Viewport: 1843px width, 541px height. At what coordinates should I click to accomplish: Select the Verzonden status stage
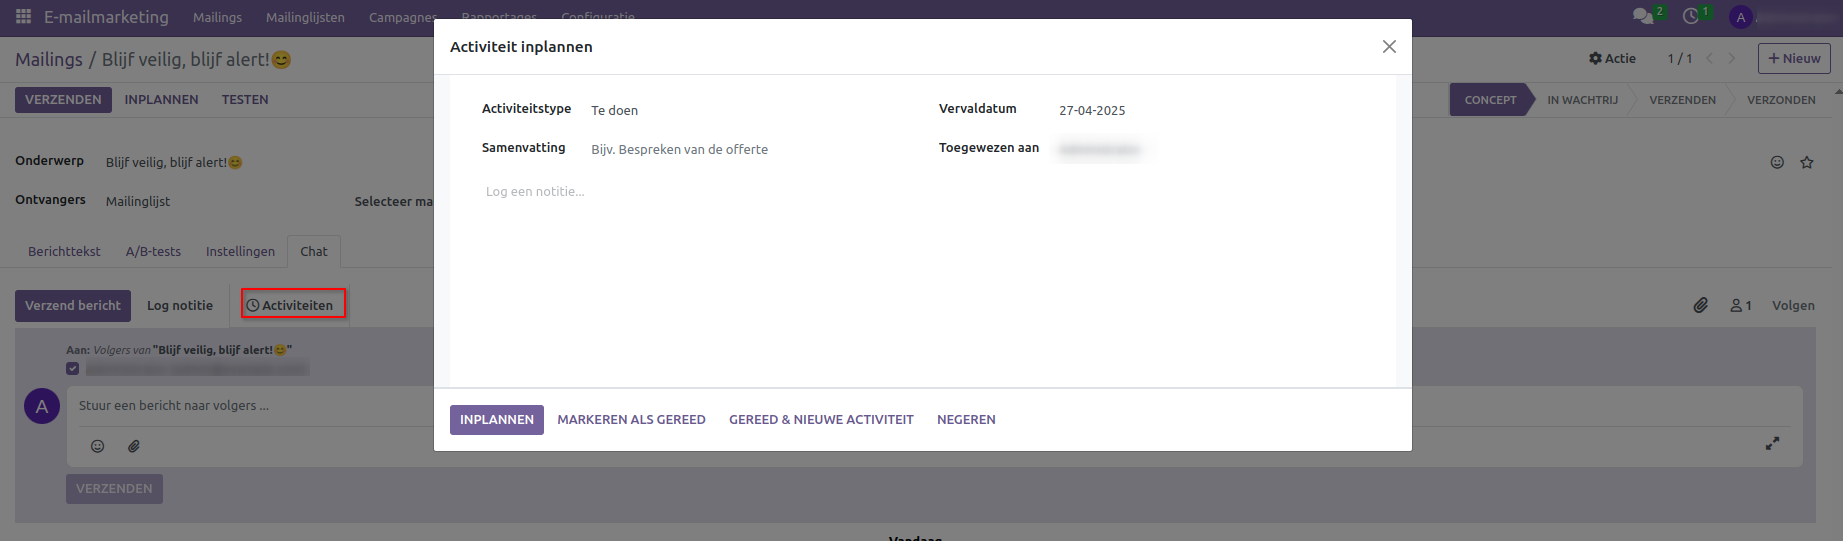pos(1781,100)
